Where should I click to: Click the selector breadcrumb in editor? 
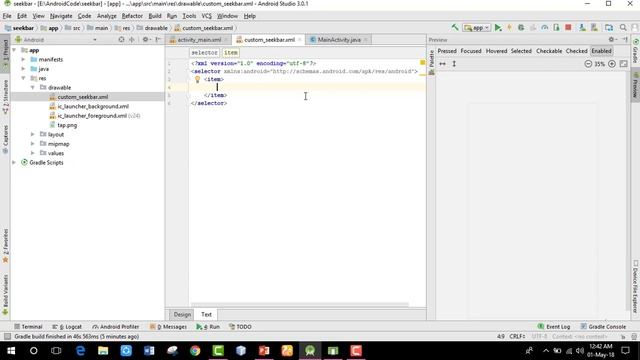(x=204, y=53)
